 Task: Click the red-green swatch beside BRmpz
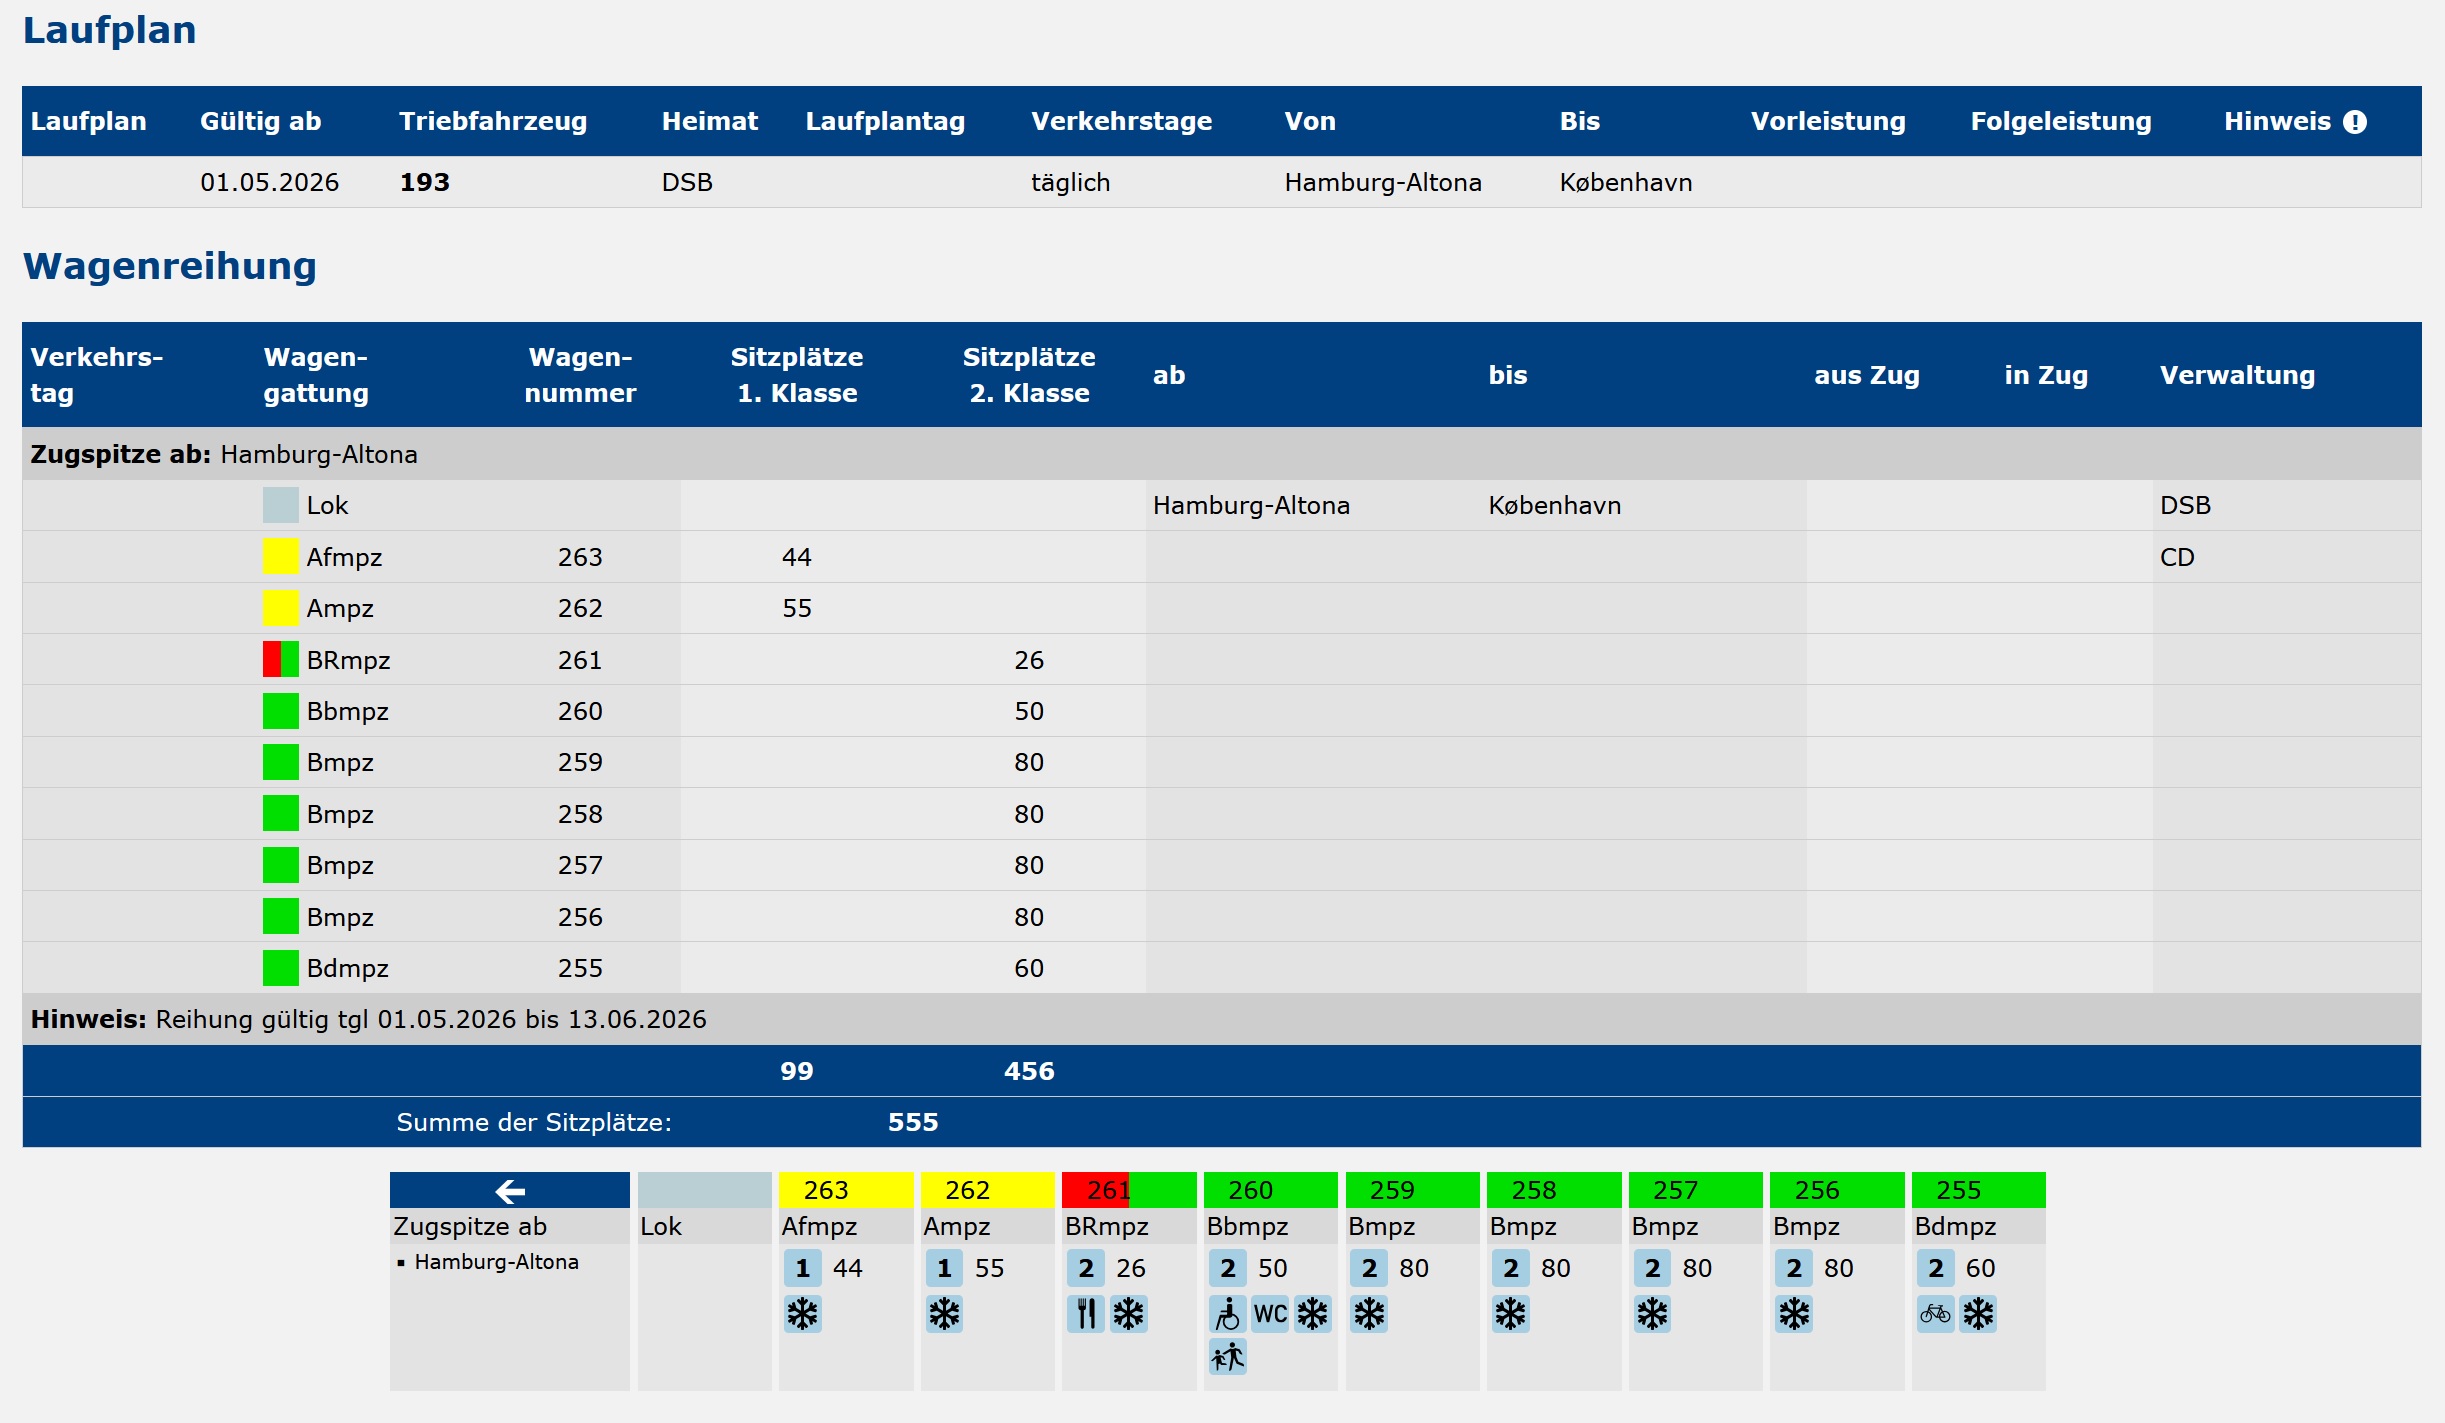(281, 660)
